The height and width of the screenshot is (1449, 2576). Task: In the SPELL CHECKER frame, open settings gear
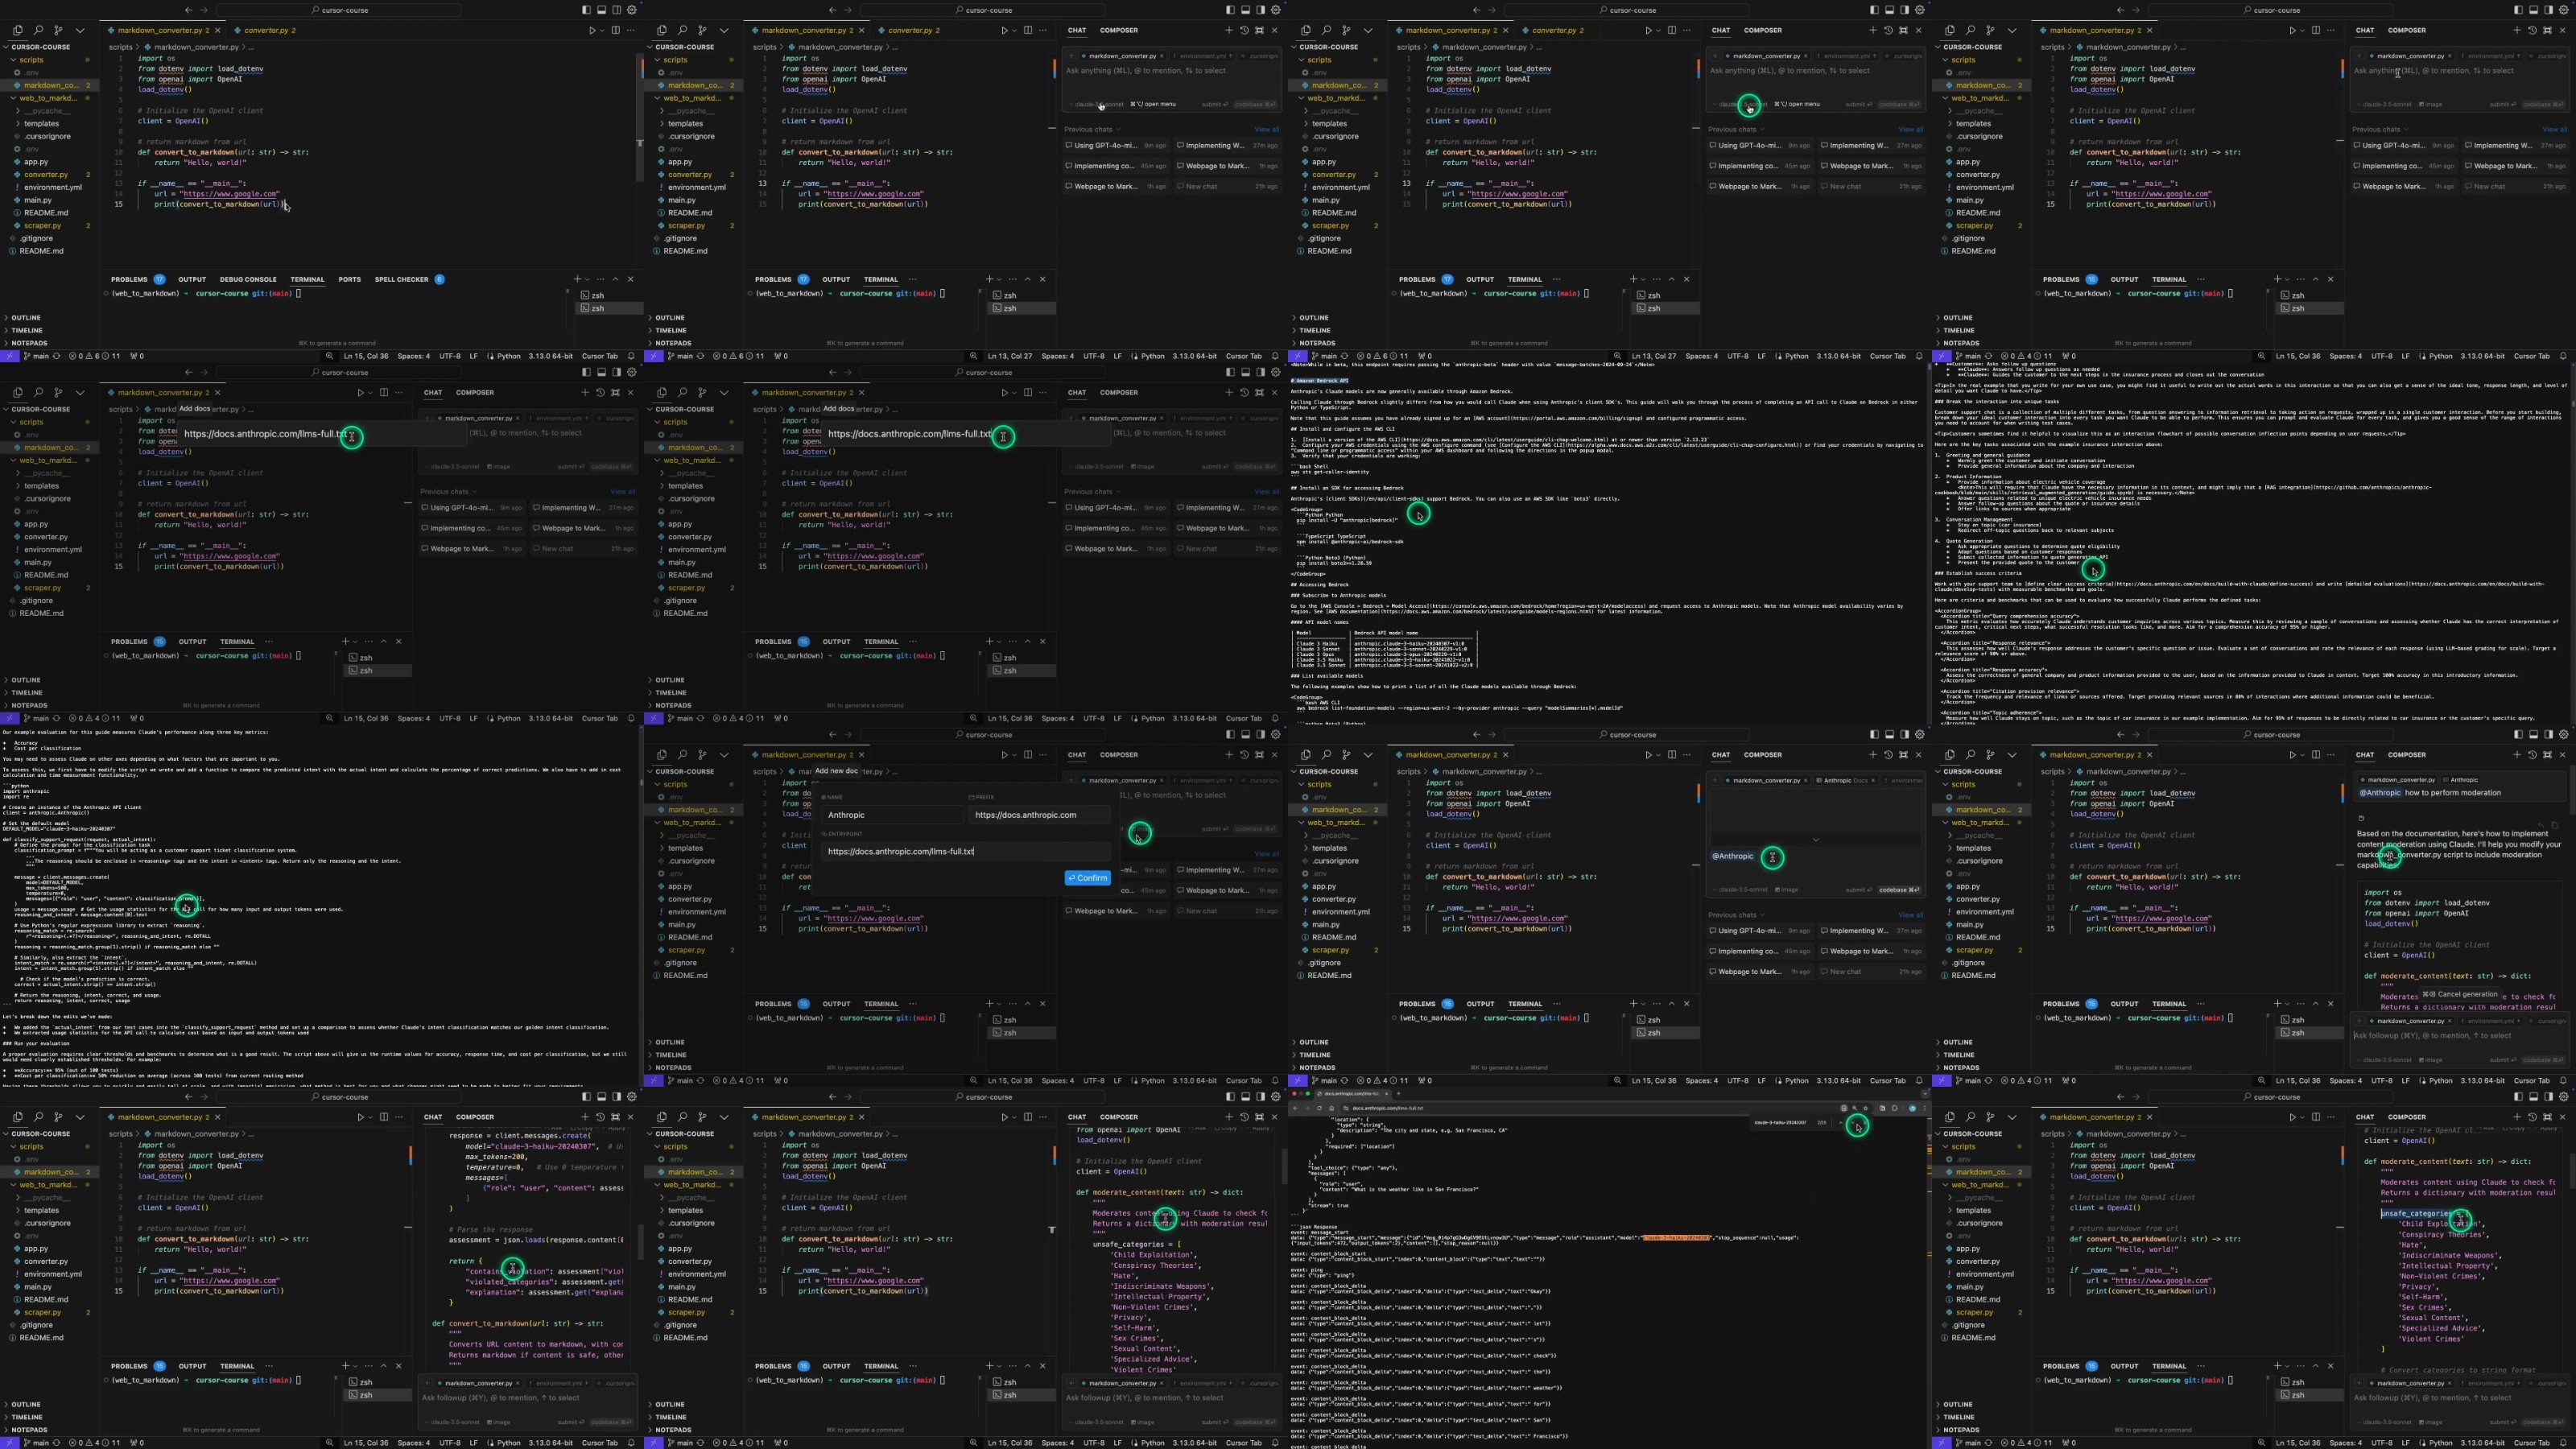click(x=631, y=10)
